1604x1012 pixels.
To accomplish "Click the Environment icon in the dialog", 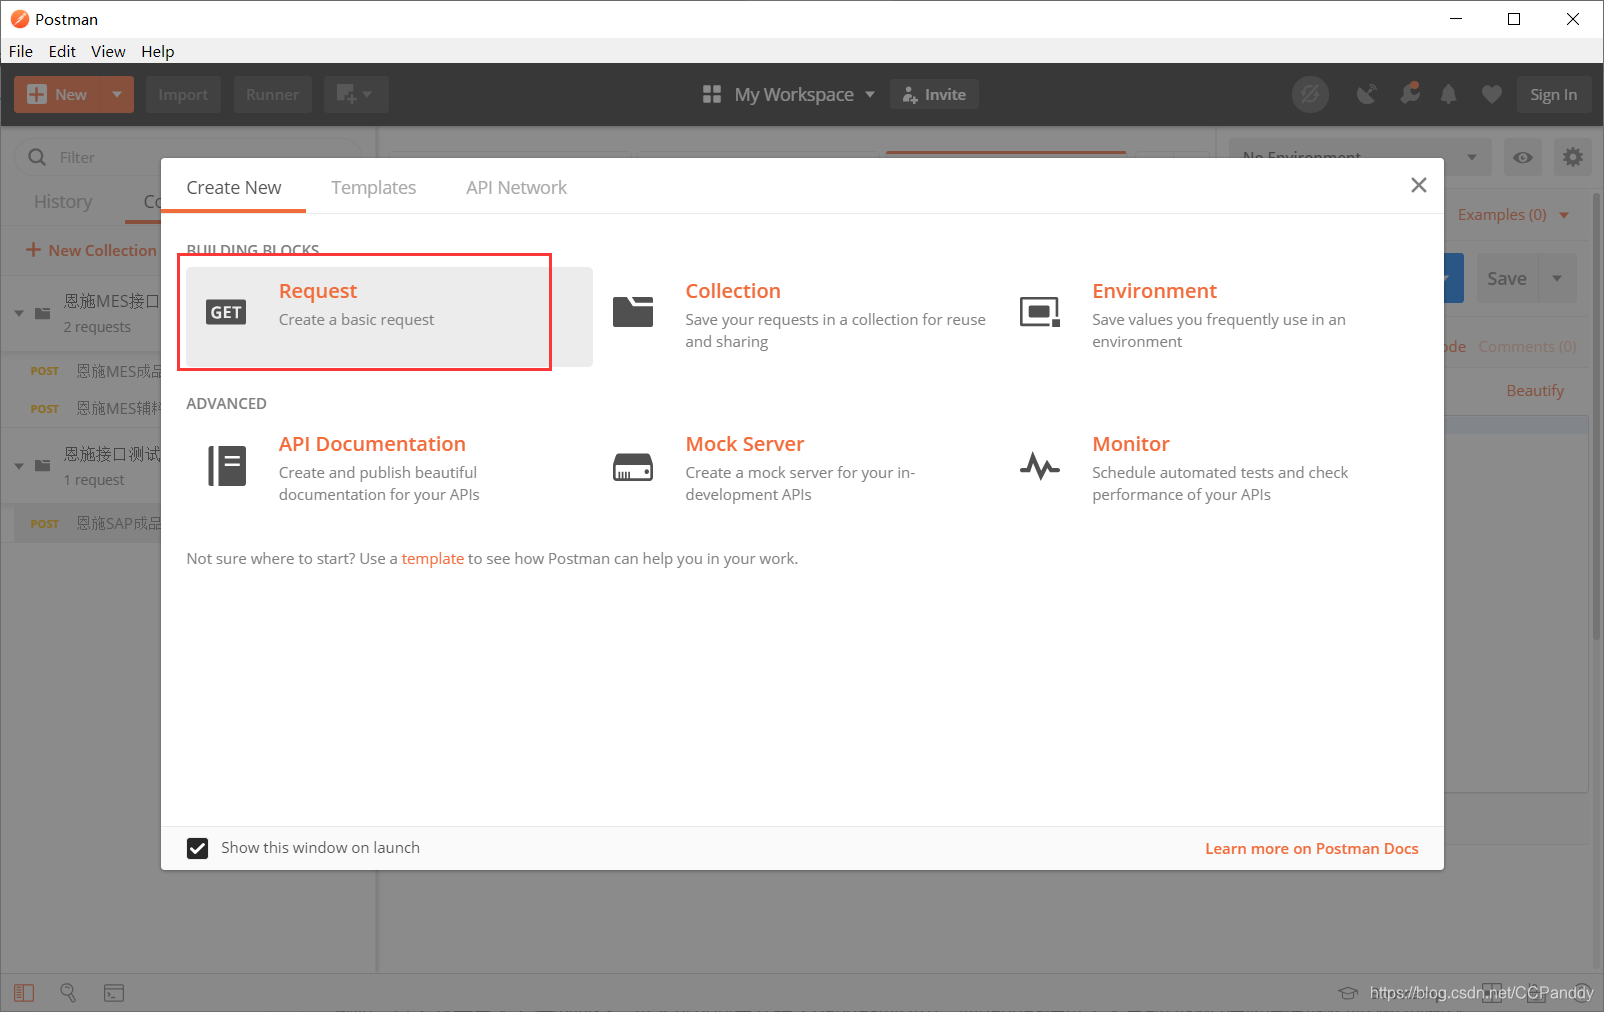I will pyautogui.click(x=1040, y=312).
